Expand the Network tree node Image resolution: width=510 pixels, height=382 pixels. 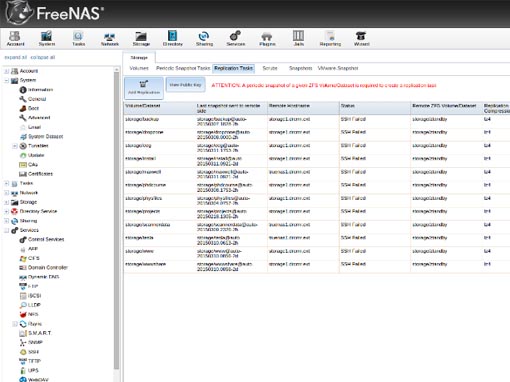(x=7, y=193)
